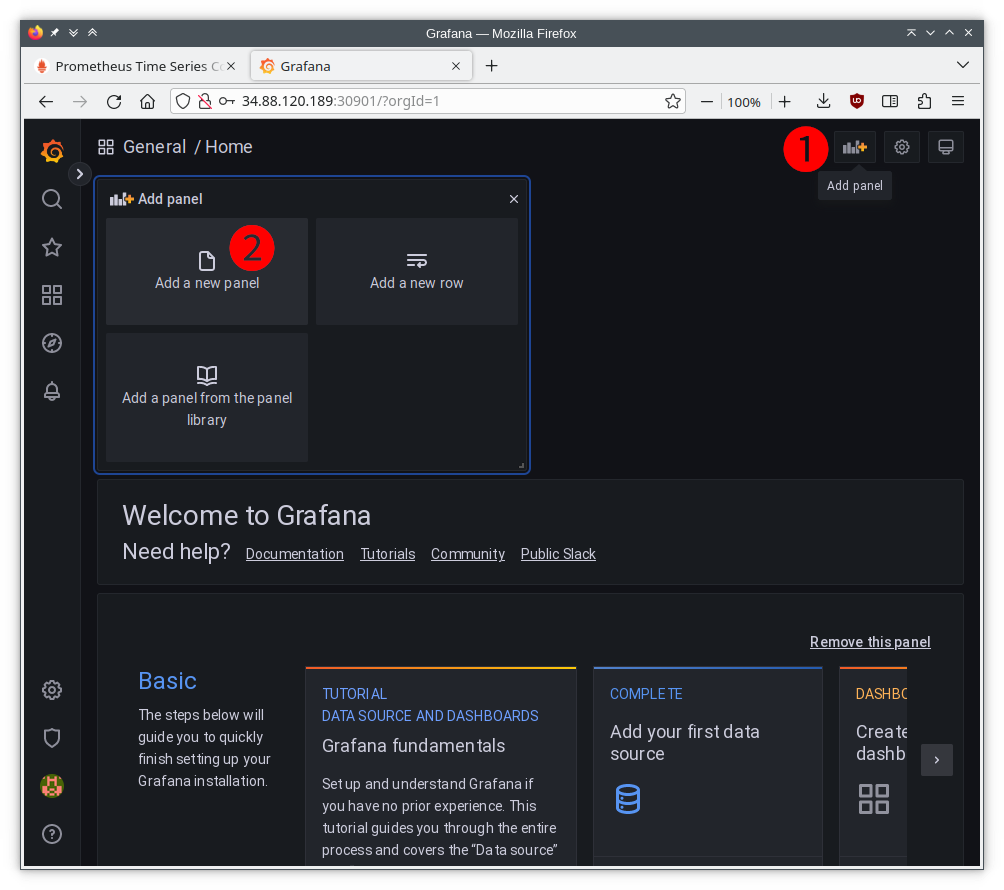List all tabs with the dropdown arrow
1004x890 pixels.
962,65
